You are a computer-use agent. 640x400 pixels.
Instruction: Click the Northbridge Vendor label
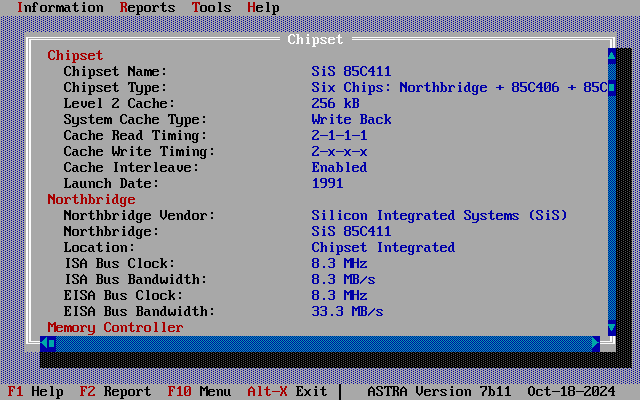click(x=139, y=215)
